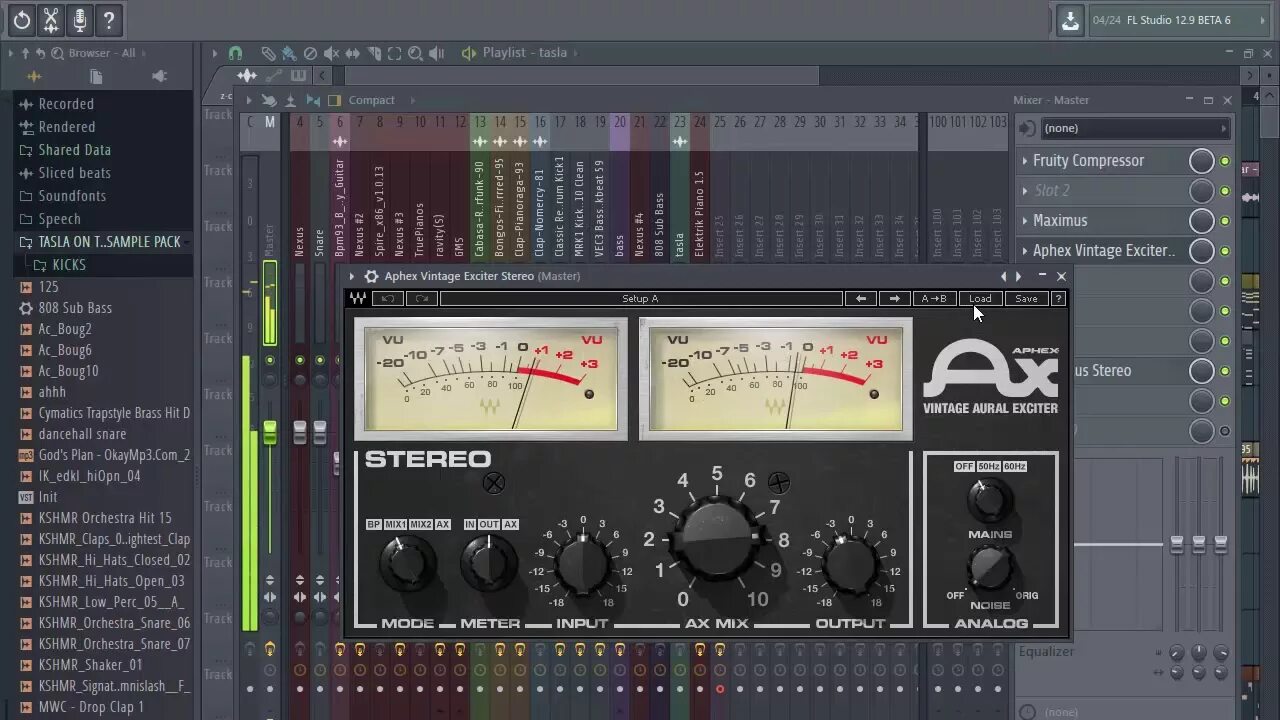Select the playlist Zoom tool
Image resolution: width=1280 pixels, height=720 pixels.
click(416, 53)
